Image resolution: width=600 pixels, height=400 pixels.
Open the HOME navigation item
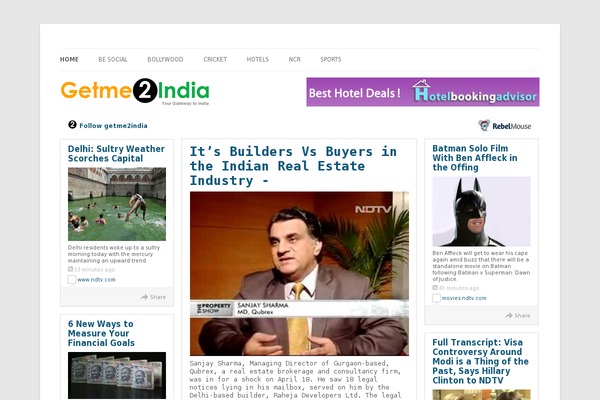pos(69,59)
